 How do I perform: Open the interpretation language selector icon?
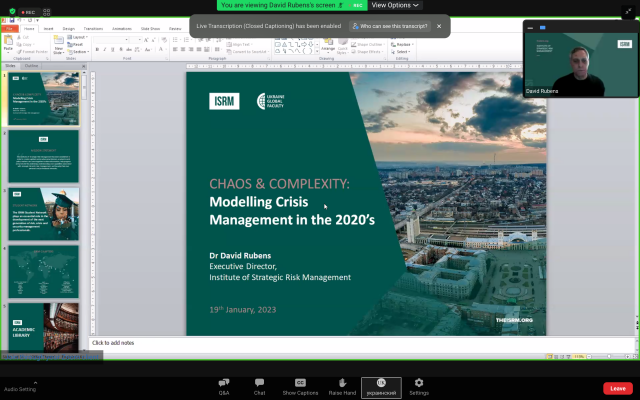click(x=381, y=384)
